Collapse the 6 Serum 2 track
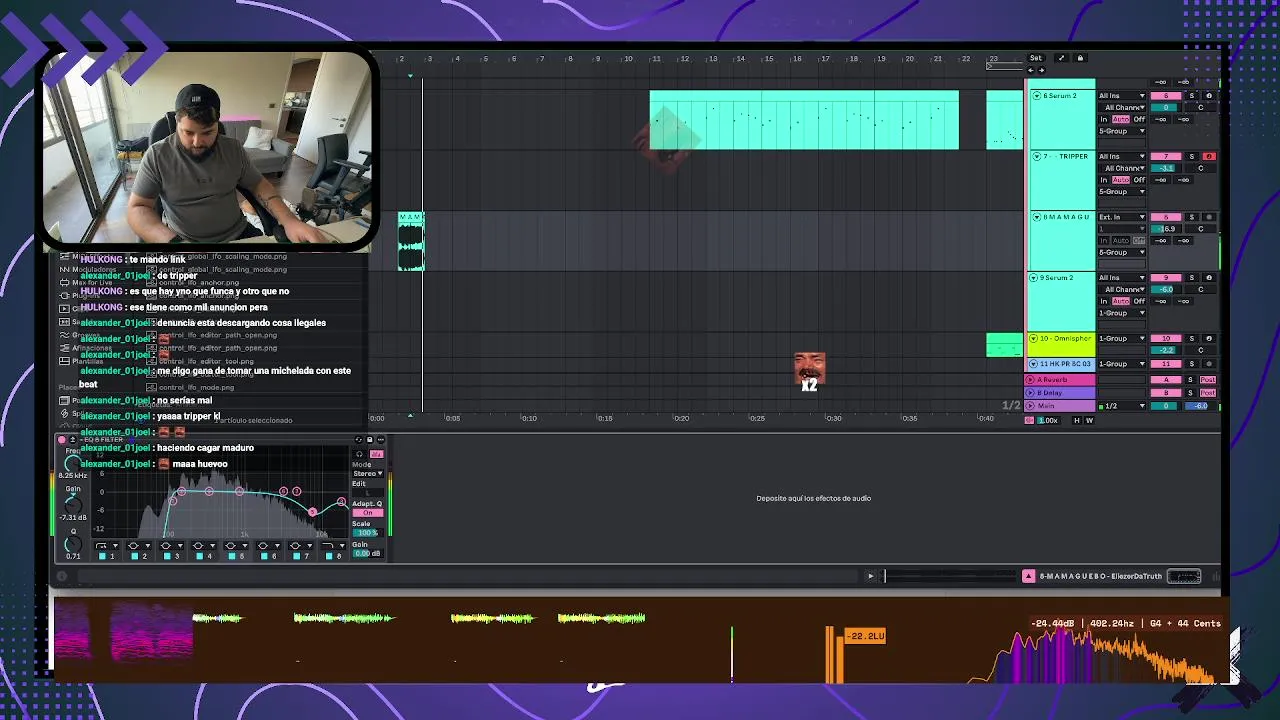The height and width of the screenshot is (720, 1280). (1036, 96)
